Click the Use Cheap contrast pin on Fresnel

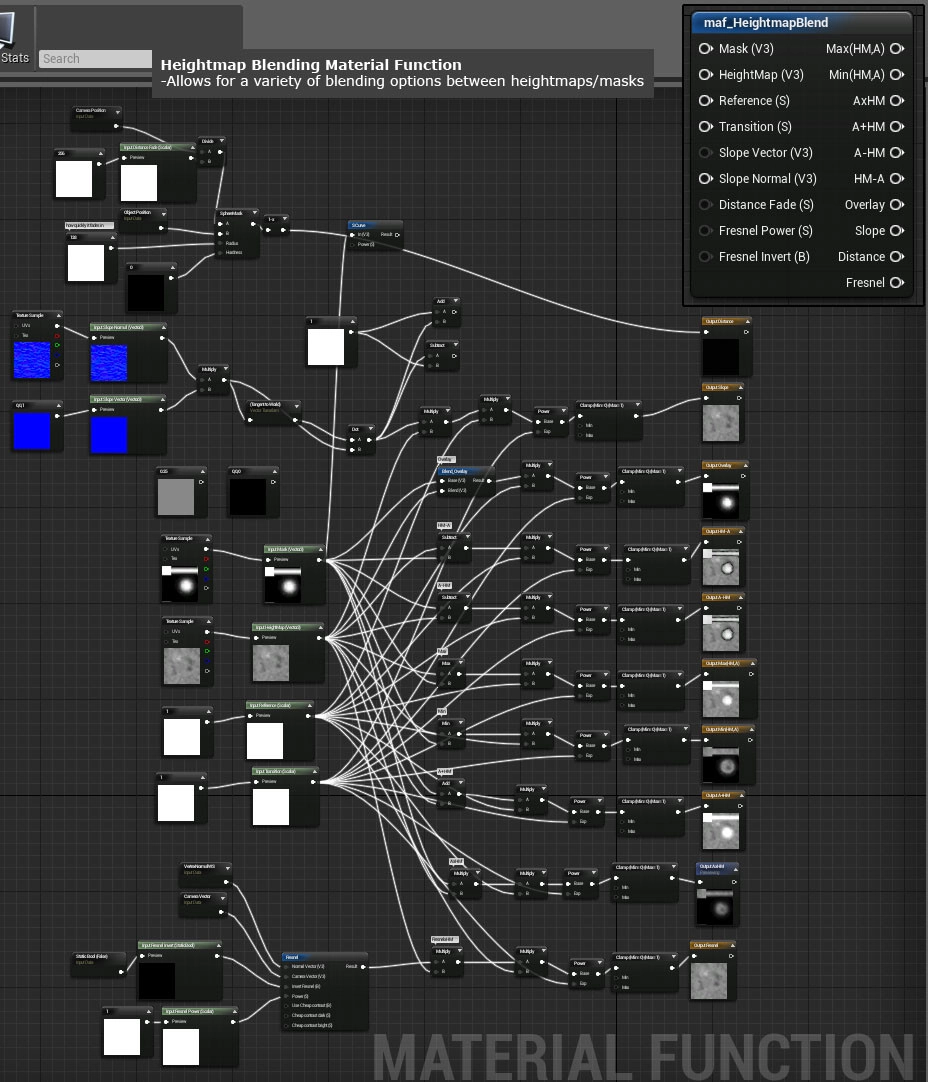point(288,1005)
